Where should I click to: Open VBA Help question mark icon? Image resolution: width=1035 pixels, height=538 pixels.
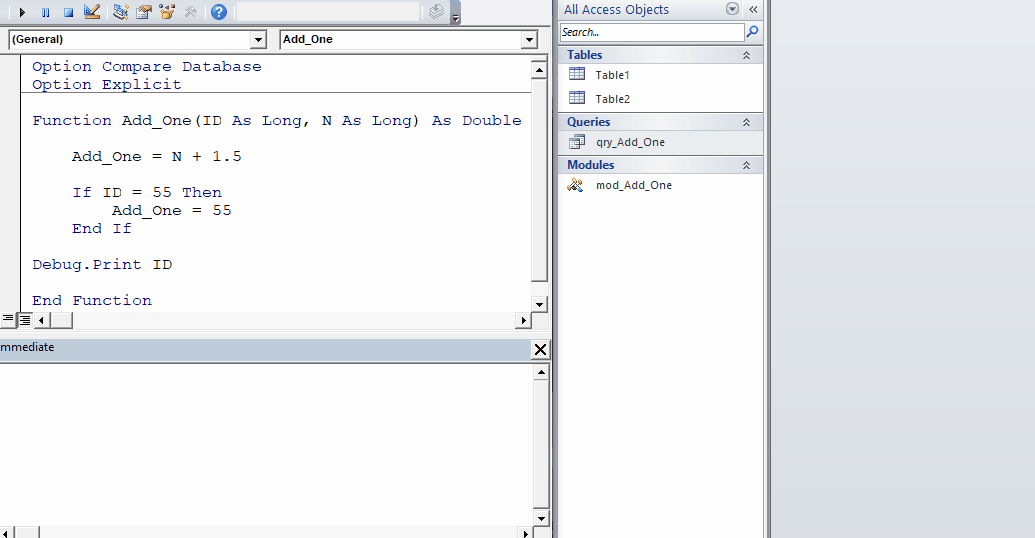click(x=218, y=12)
